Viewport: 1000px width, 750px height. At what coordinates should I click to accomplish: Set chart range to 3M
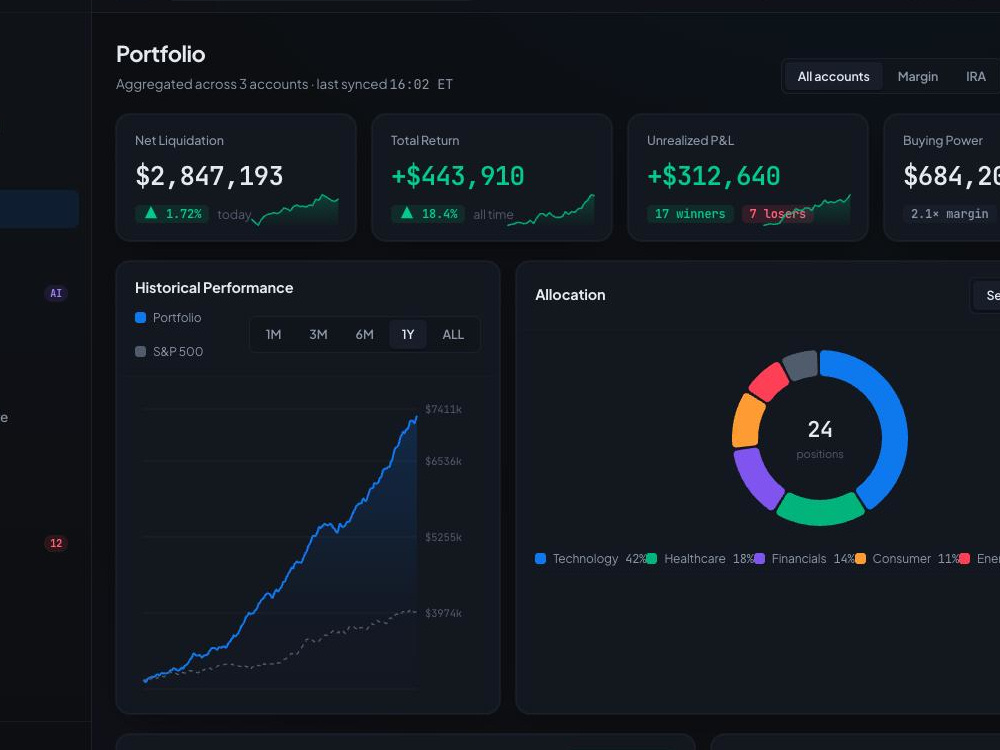(318, 334)
